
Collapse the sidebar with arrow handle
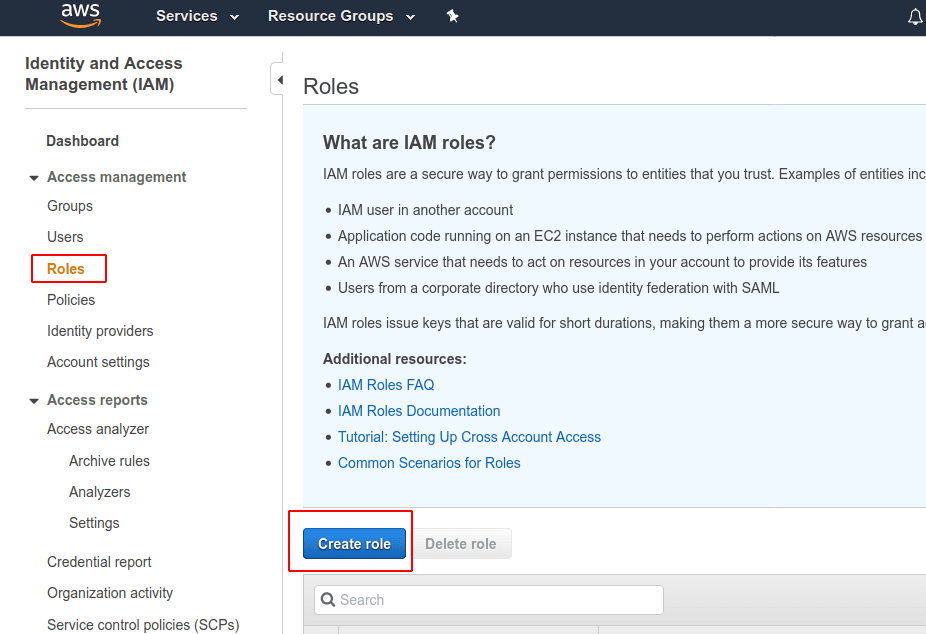tap(279, 80)
